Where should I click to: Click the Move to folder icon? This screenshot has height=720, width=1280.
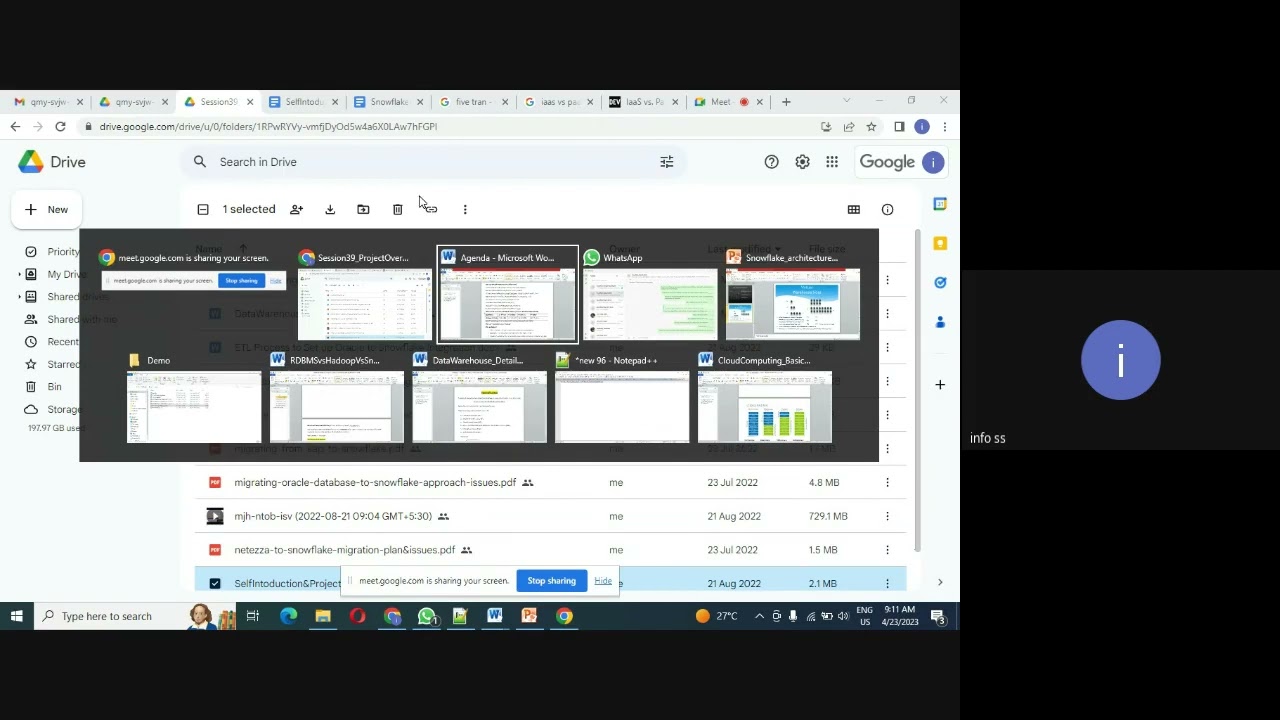(363, 209)
